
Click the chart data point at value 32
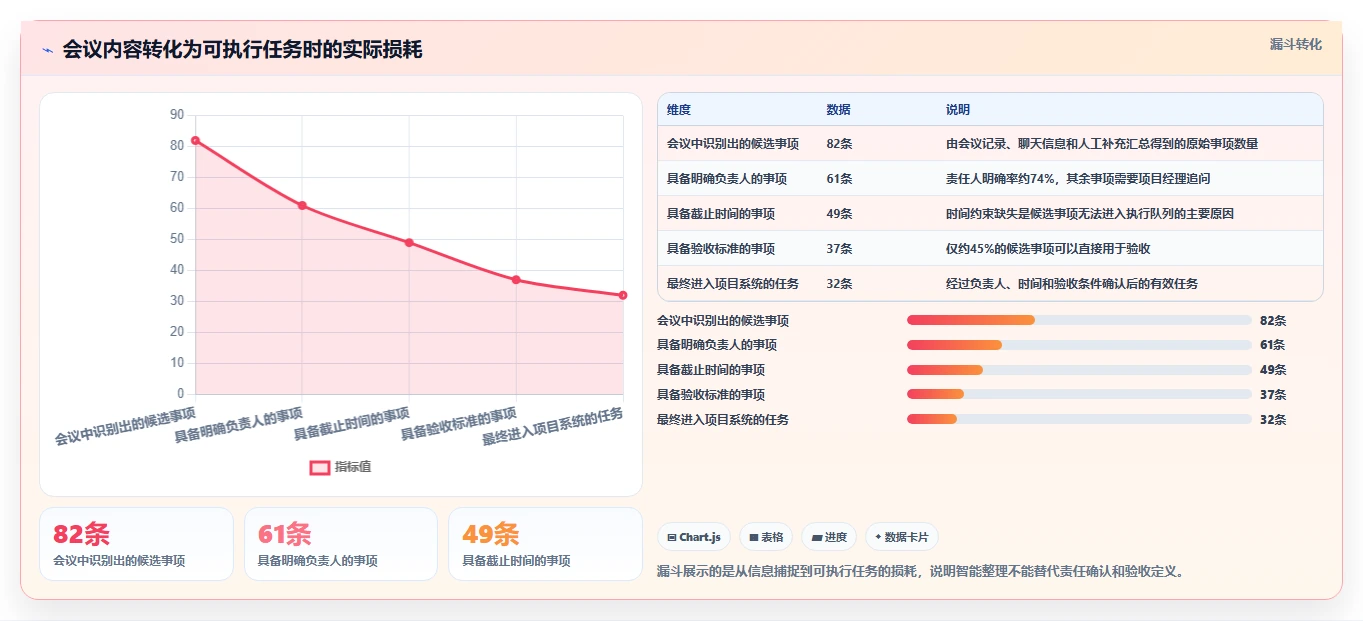pyautogui.click(x=623, y=295)
